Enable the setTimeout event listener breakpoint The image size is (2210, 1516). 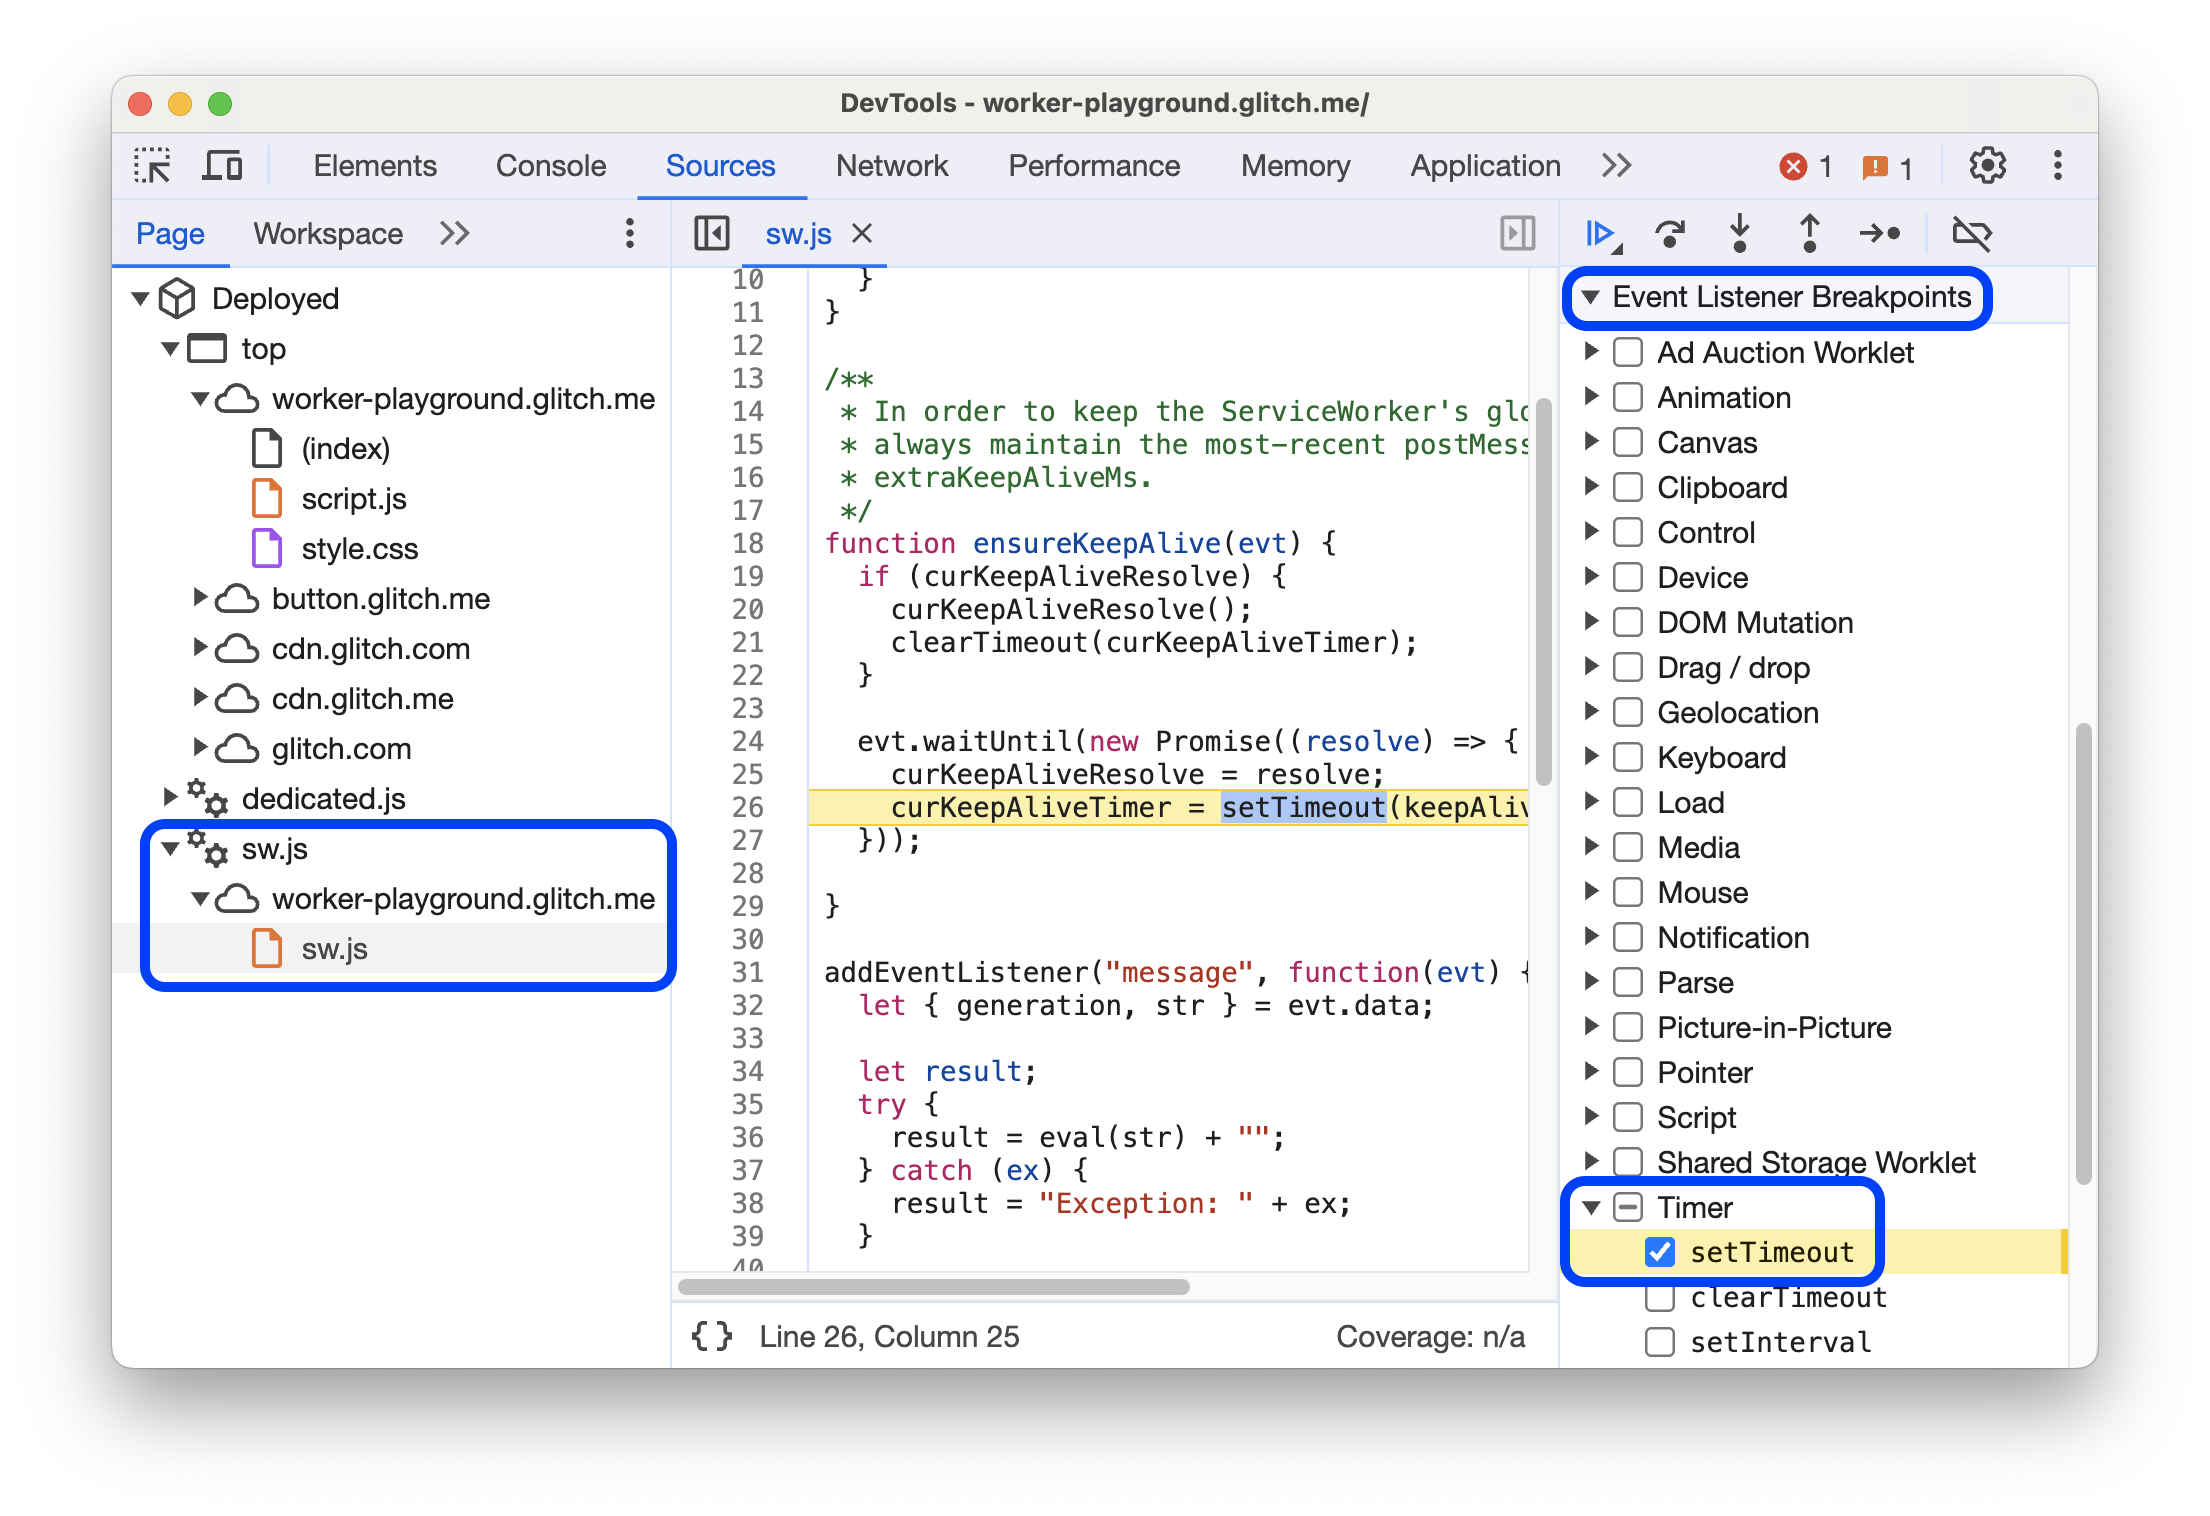[x=1658, y=1254]
